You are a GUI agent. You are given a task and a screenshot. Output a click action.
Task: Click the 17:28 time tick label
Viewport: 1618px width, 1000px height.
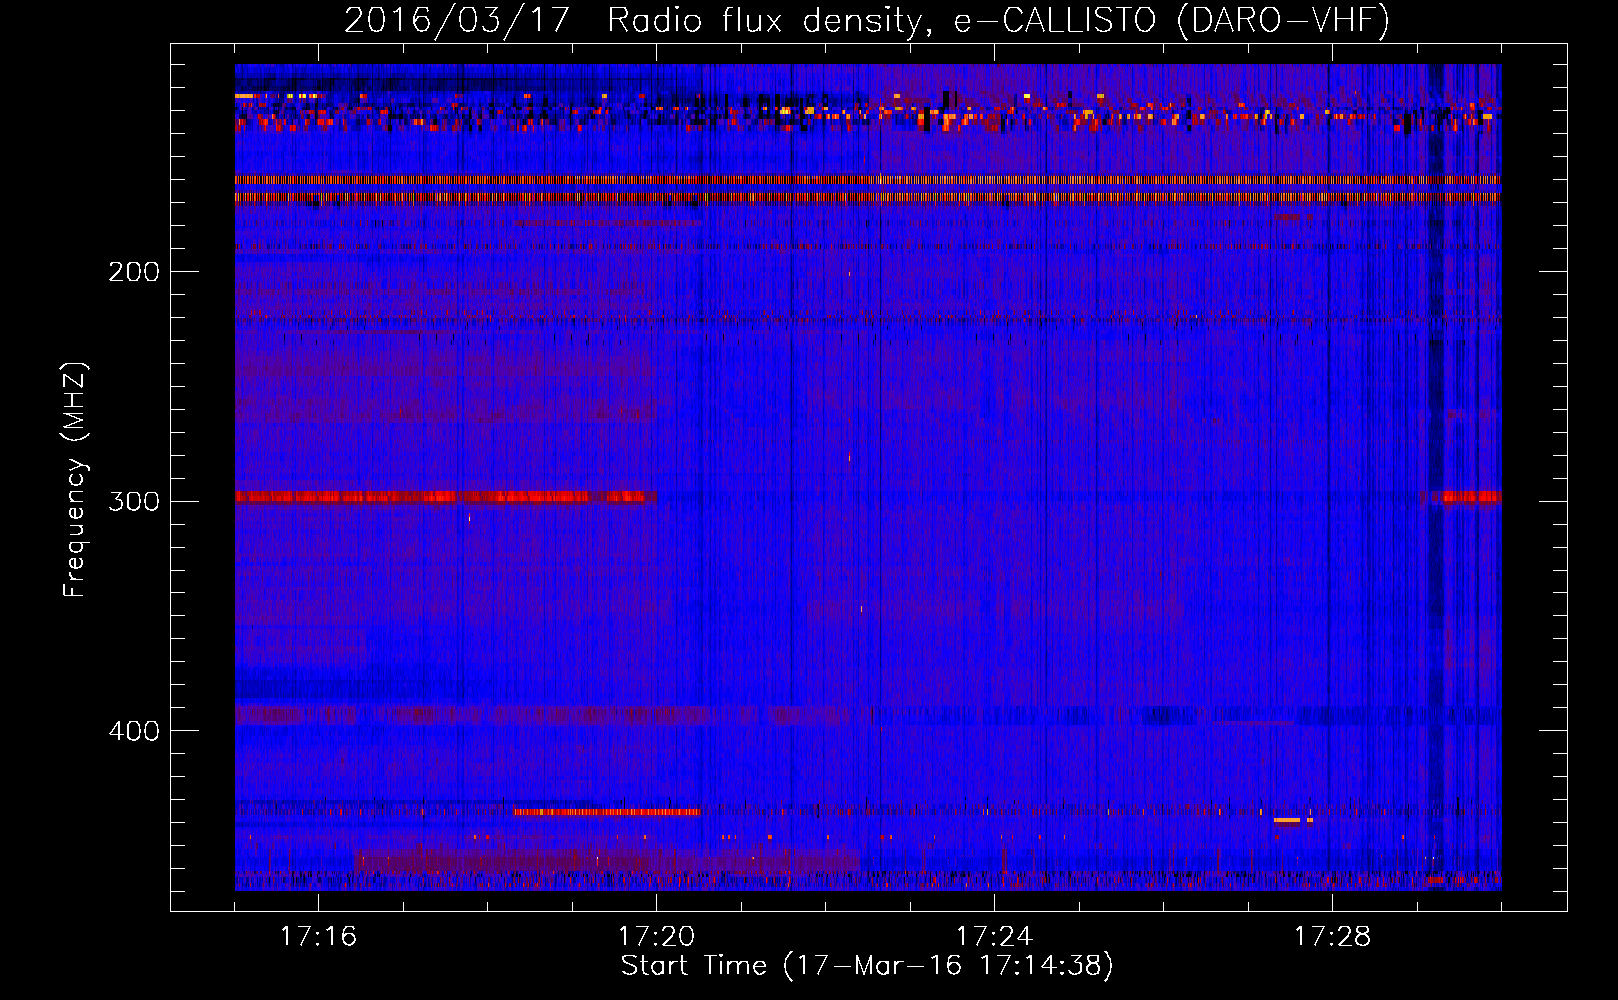pos(1332,936)
